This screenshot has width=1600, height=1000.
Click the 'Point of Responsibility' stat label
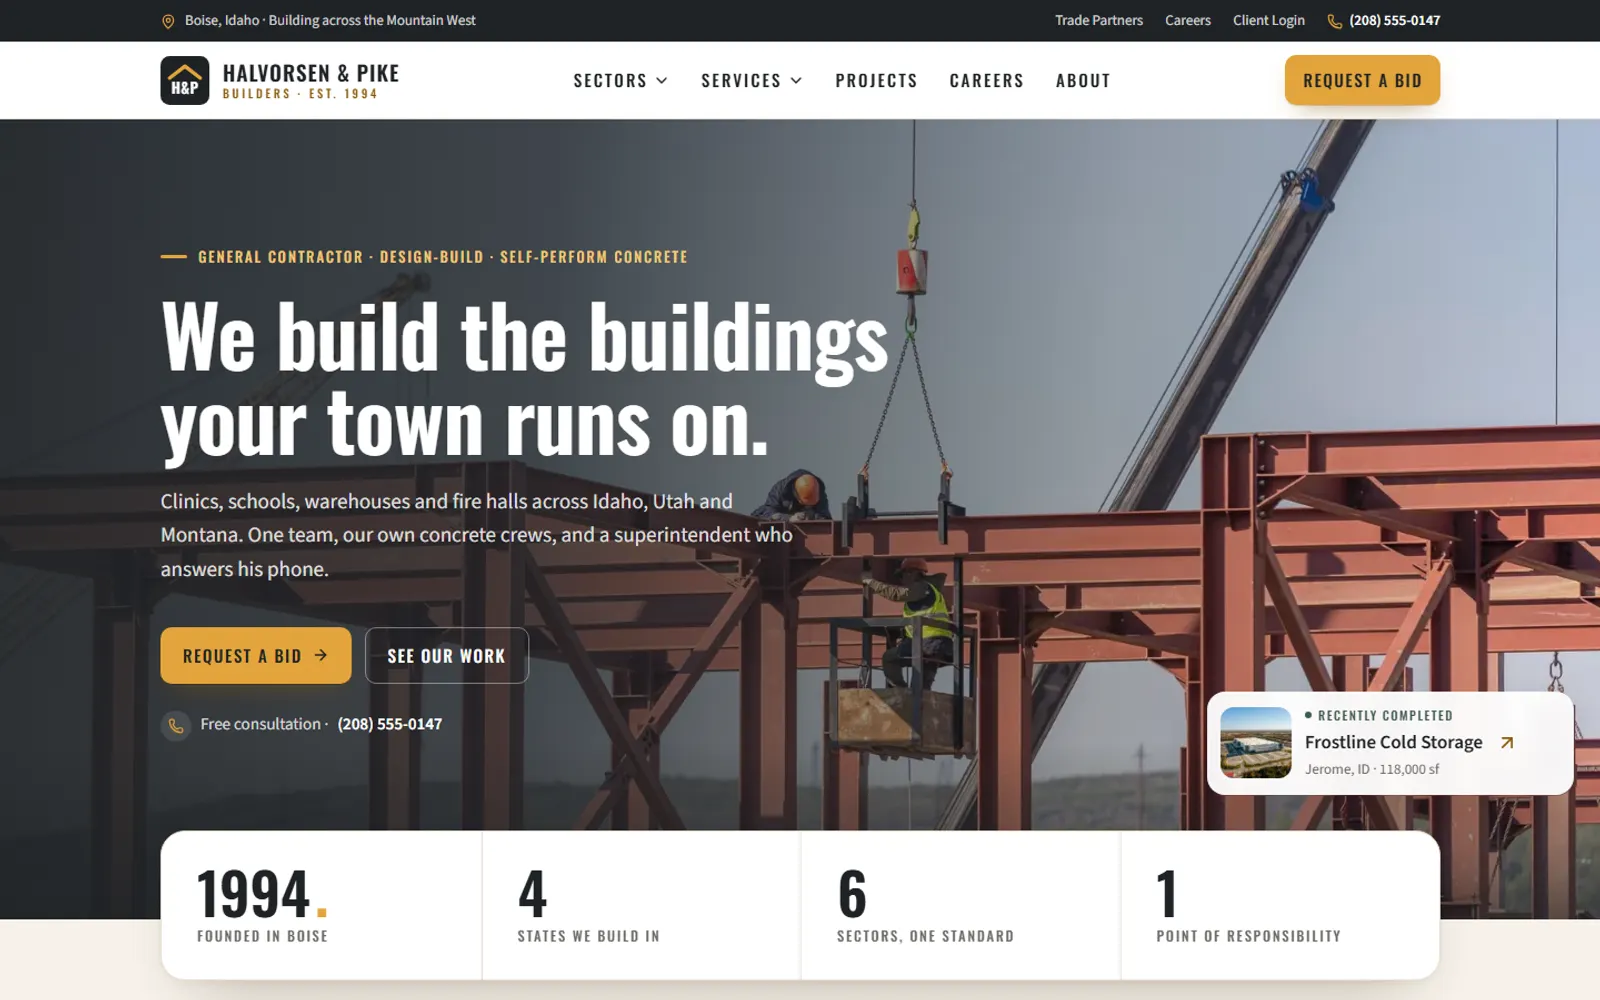pyautogui.click(x=1249, y=936)
